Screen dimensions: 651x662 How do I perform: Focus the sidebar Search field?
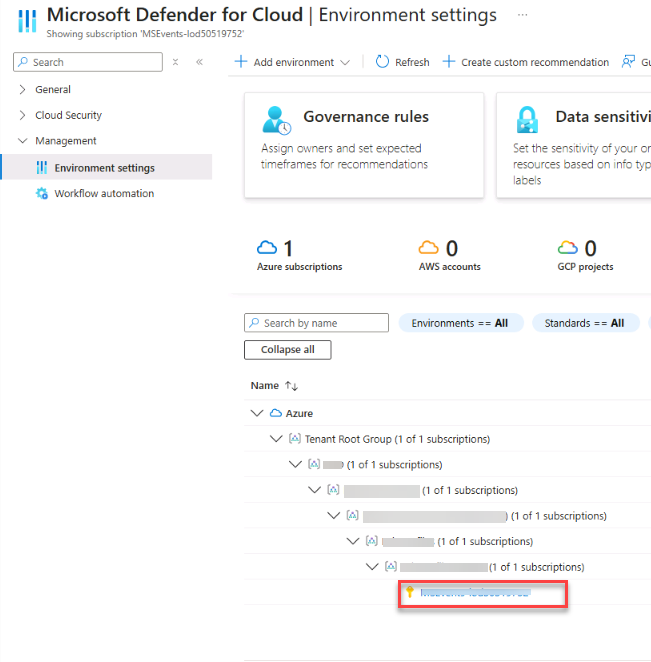point(88,62)
